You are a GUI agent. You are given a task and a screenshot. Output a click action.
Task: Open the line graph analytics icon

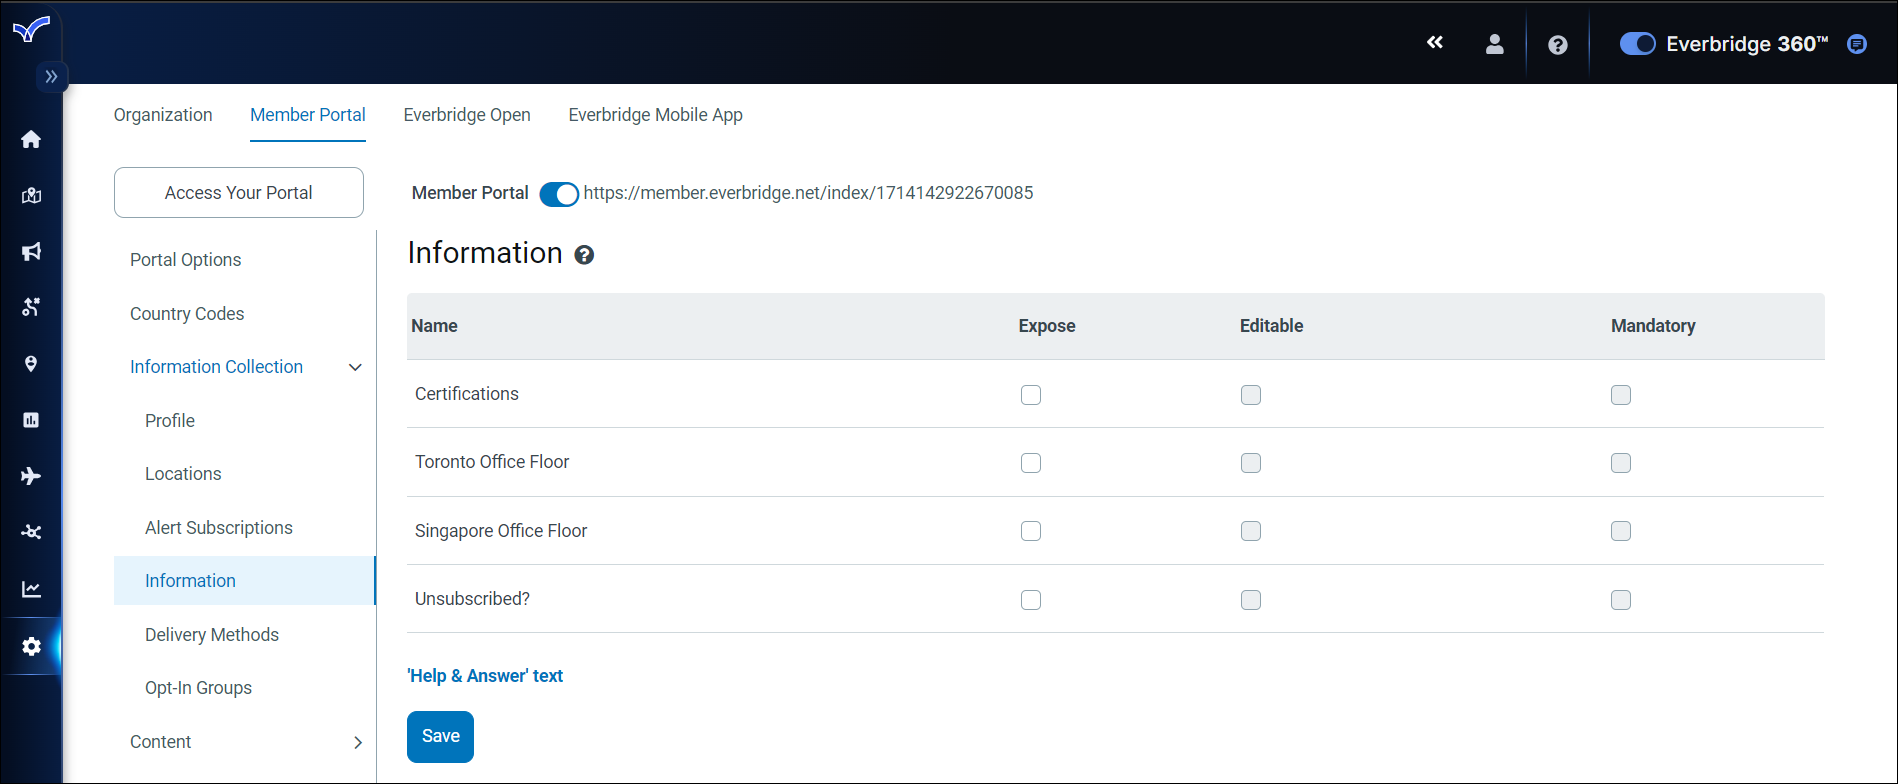click(31, 589)
